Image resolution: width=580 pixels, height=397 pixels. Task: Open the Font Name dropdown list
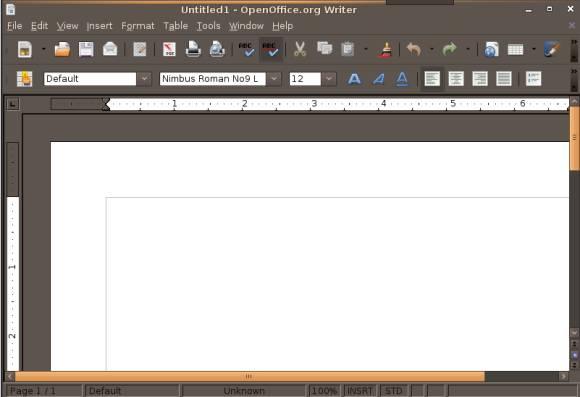(274, 79)
